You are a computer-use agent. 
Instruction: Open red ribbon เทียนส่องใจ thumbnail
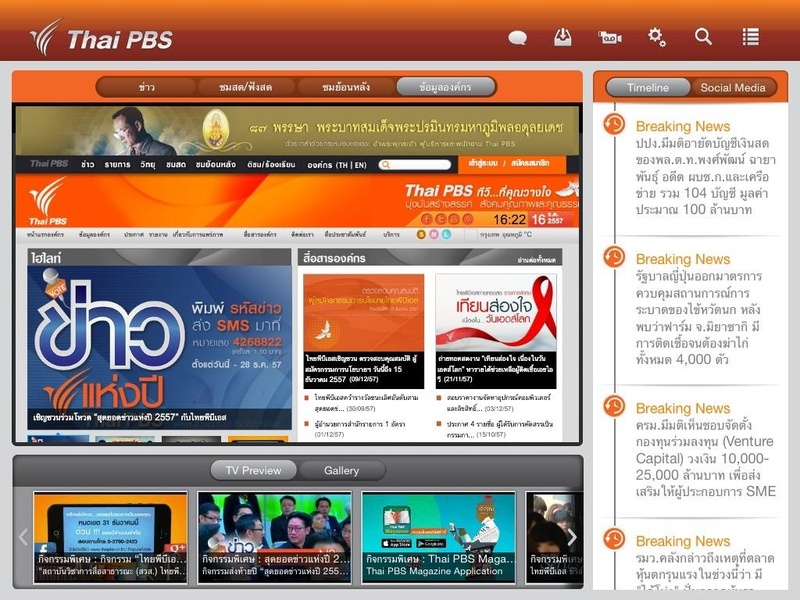496,312
